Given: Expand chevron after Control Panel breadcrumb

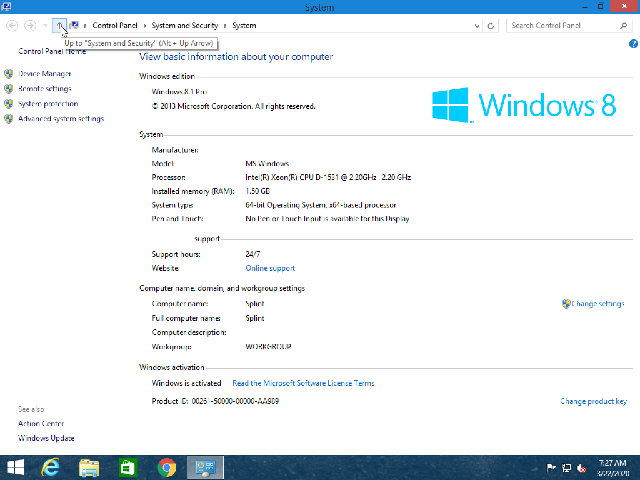Looking at the screenshot, I should tap(144, 26).
